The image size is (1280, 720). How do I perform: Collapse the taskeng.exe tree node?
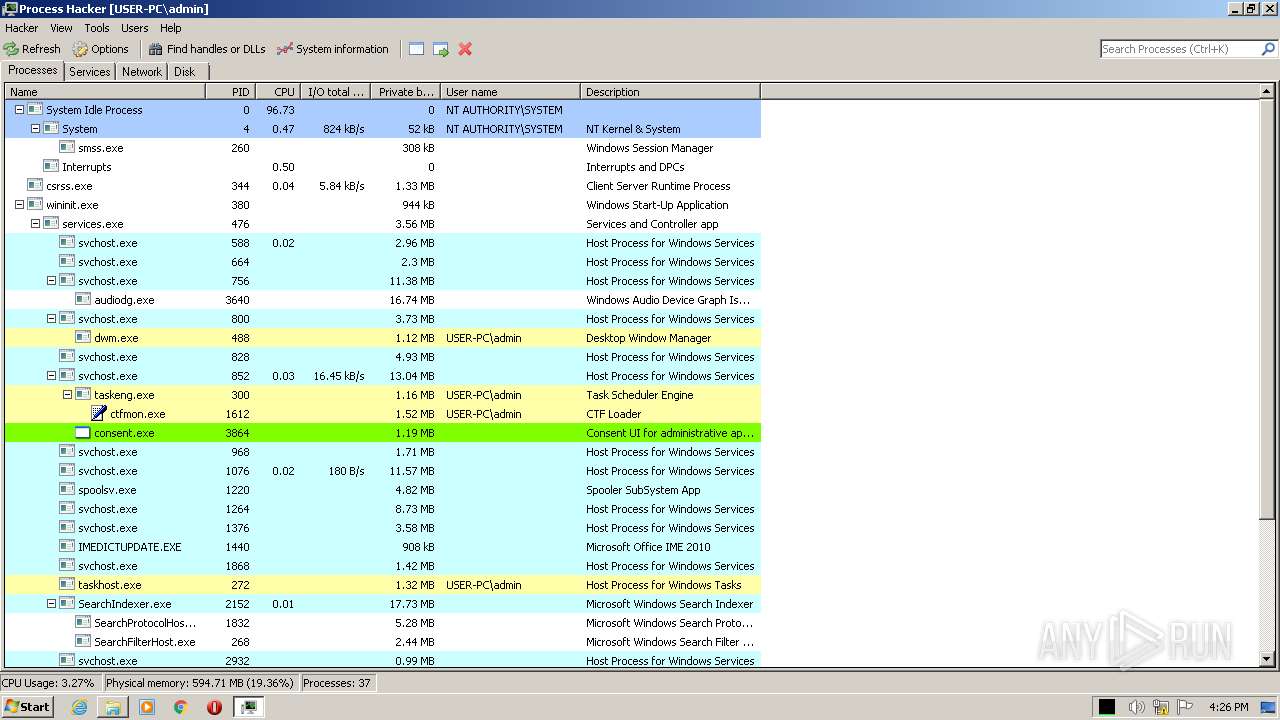[67, 395]
